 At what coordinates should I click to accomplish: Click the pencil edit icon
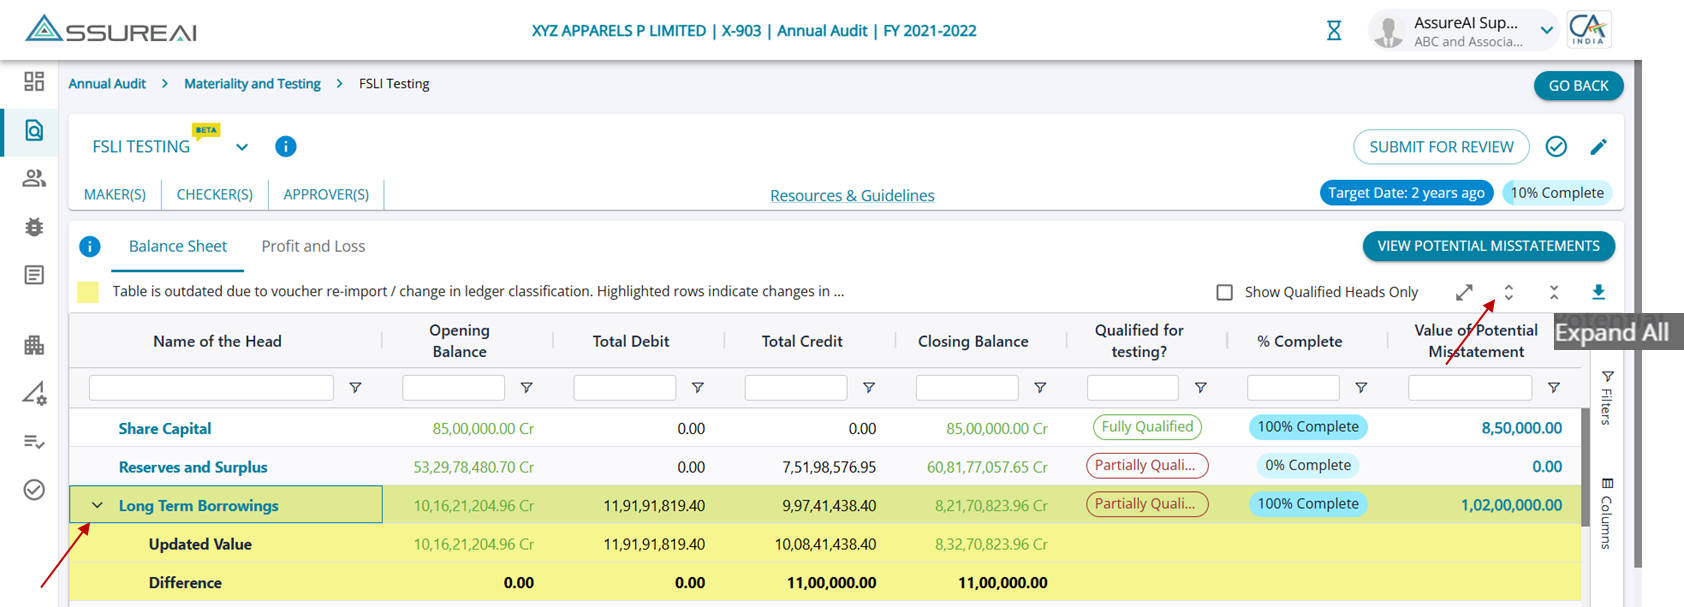pyautogui.click(x=1598, y=147)
